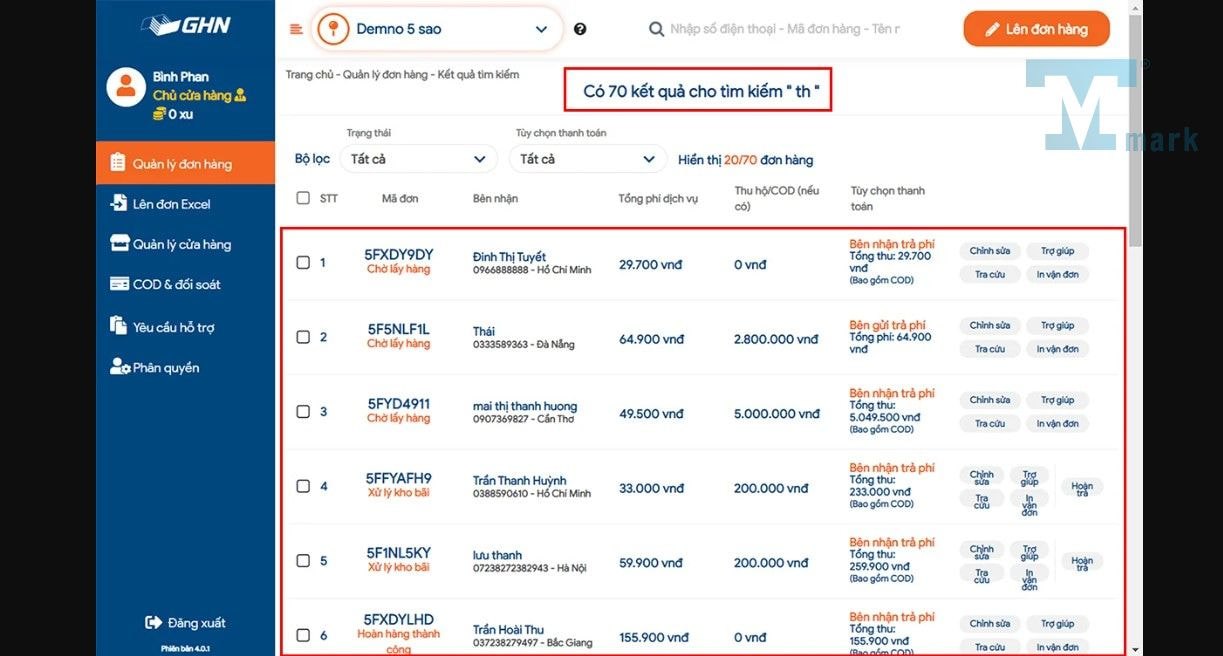This screenshot has width=1223, height=656.
Task: Click the Đăng xuất logout icon
Action: [x=153, y=623]
